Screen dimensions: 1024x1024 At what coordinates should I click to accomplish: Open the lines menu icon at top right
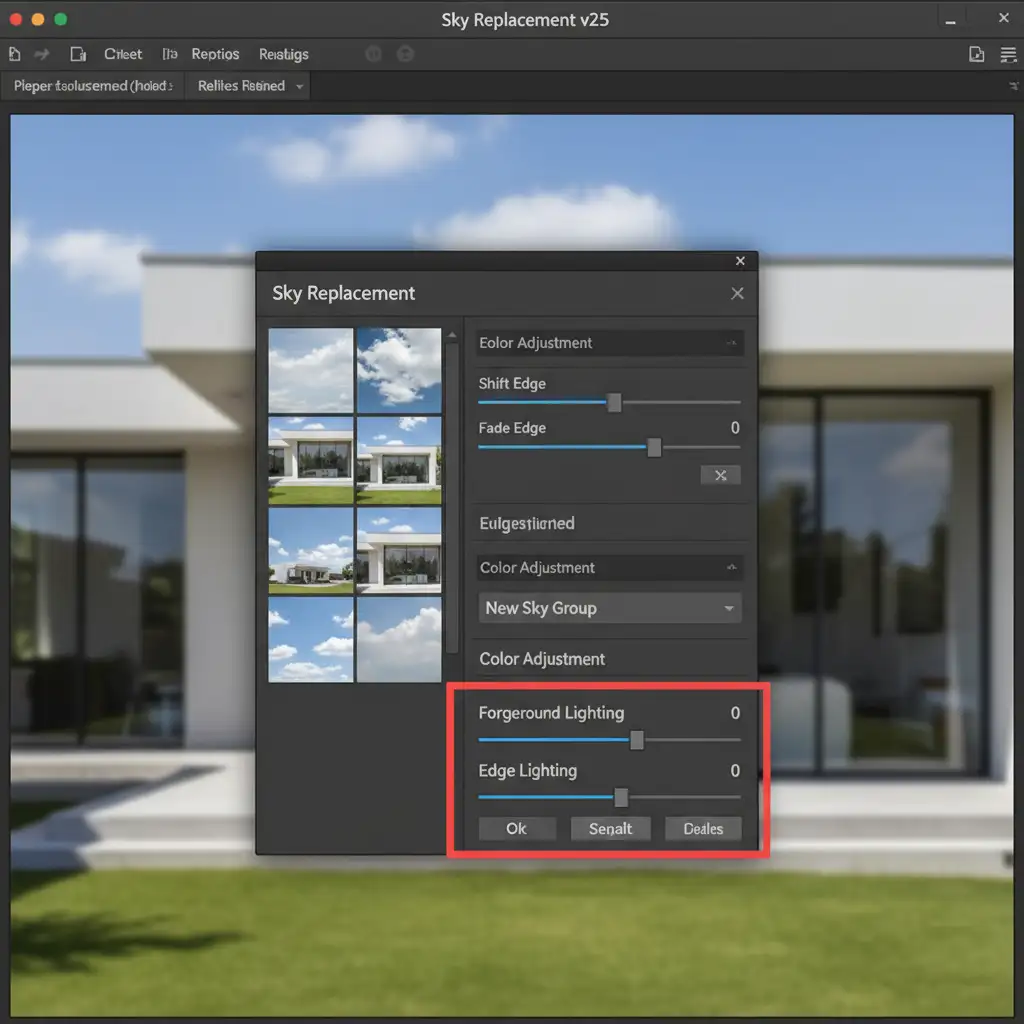click(x=1006, y=54)
